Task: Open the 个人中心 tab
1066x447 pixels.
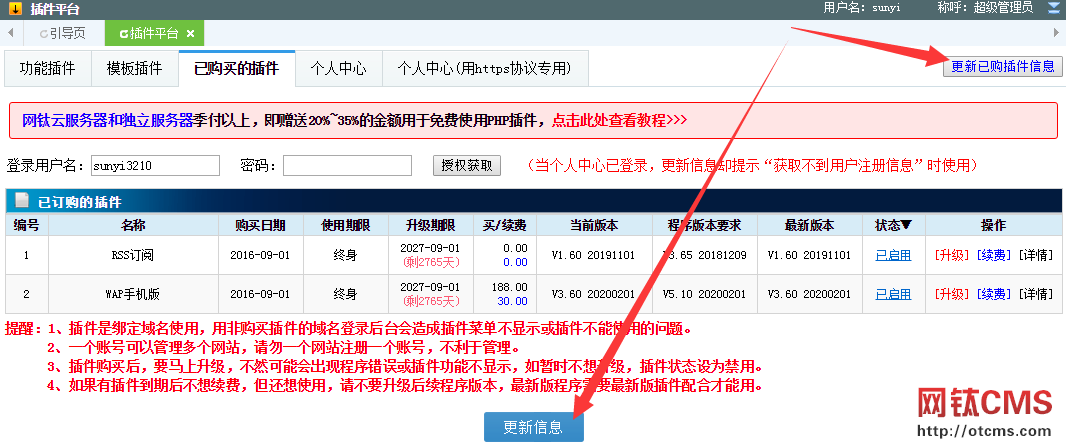Action: pos(339,69)
